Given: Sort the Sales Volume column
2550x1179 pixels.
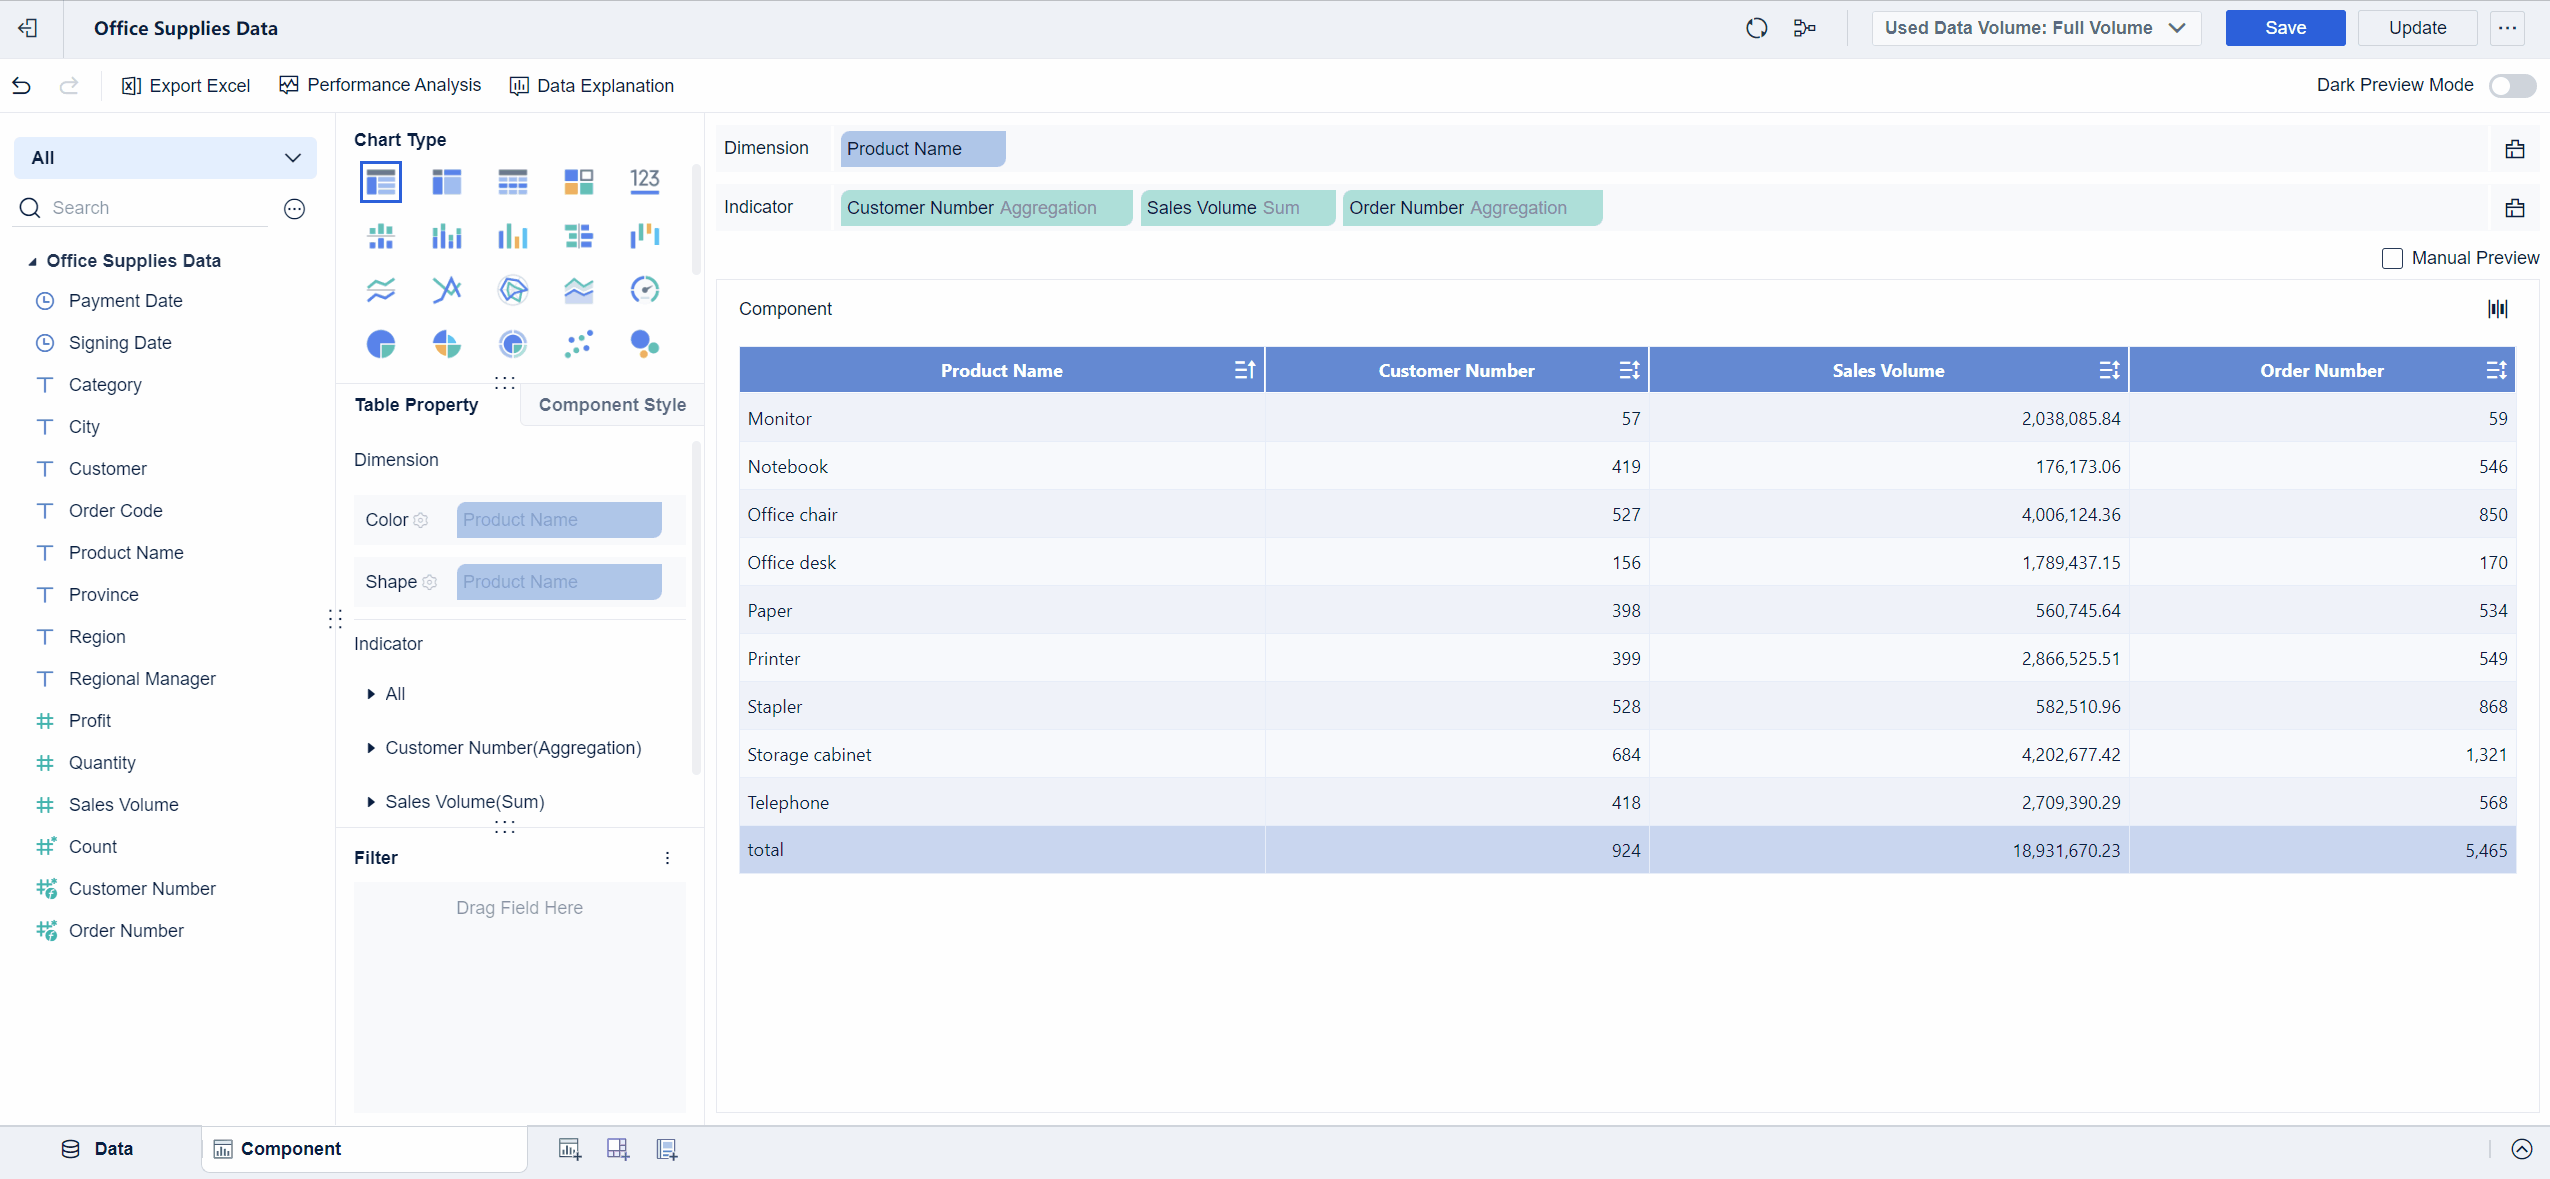Looking at the screenshot, I should click(2108, 369).
